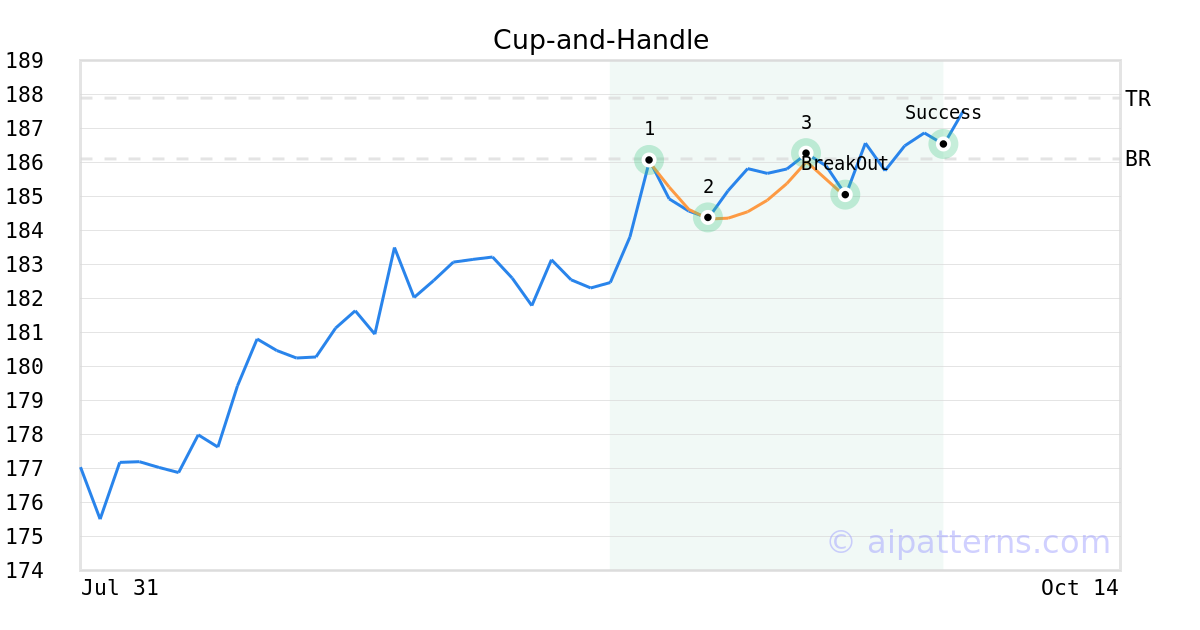The image size is (1200, 630).
Task: Click the TR line label
Action: pyautogui.click(x=1138, y=99)
